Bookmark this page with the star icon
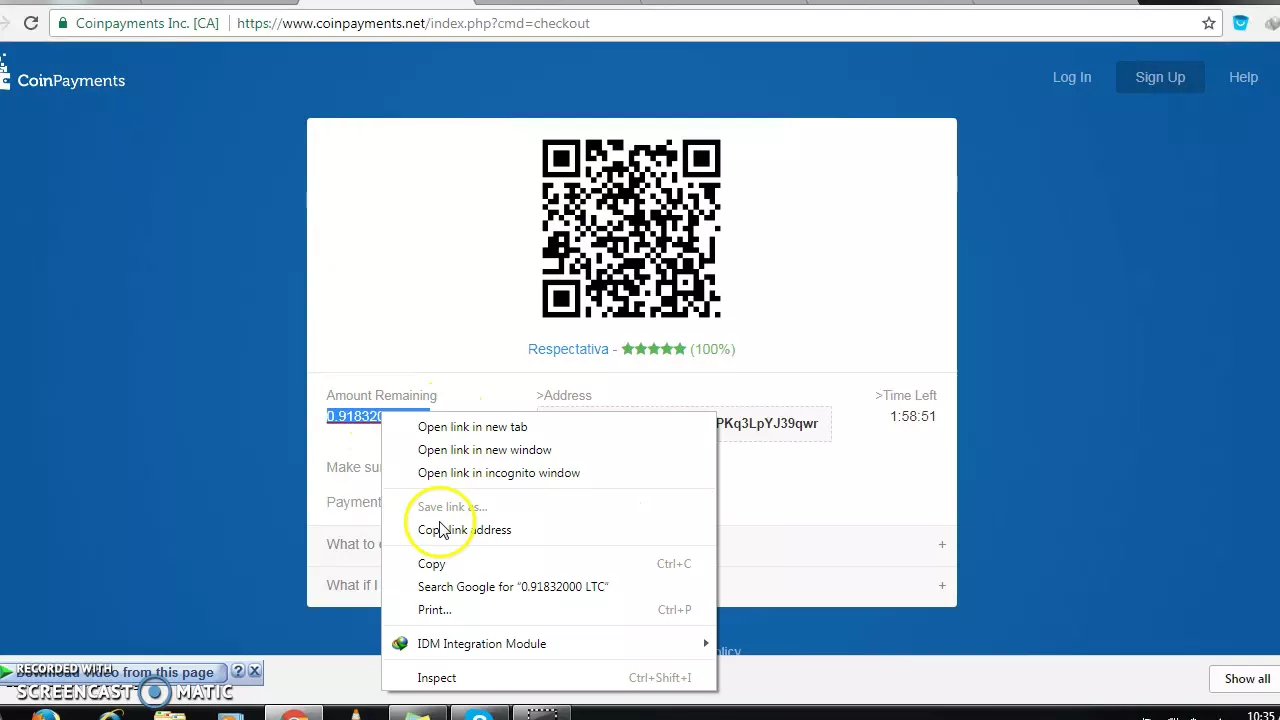The height and width of the screenshot is (720, 1280). click(1209, 23)
